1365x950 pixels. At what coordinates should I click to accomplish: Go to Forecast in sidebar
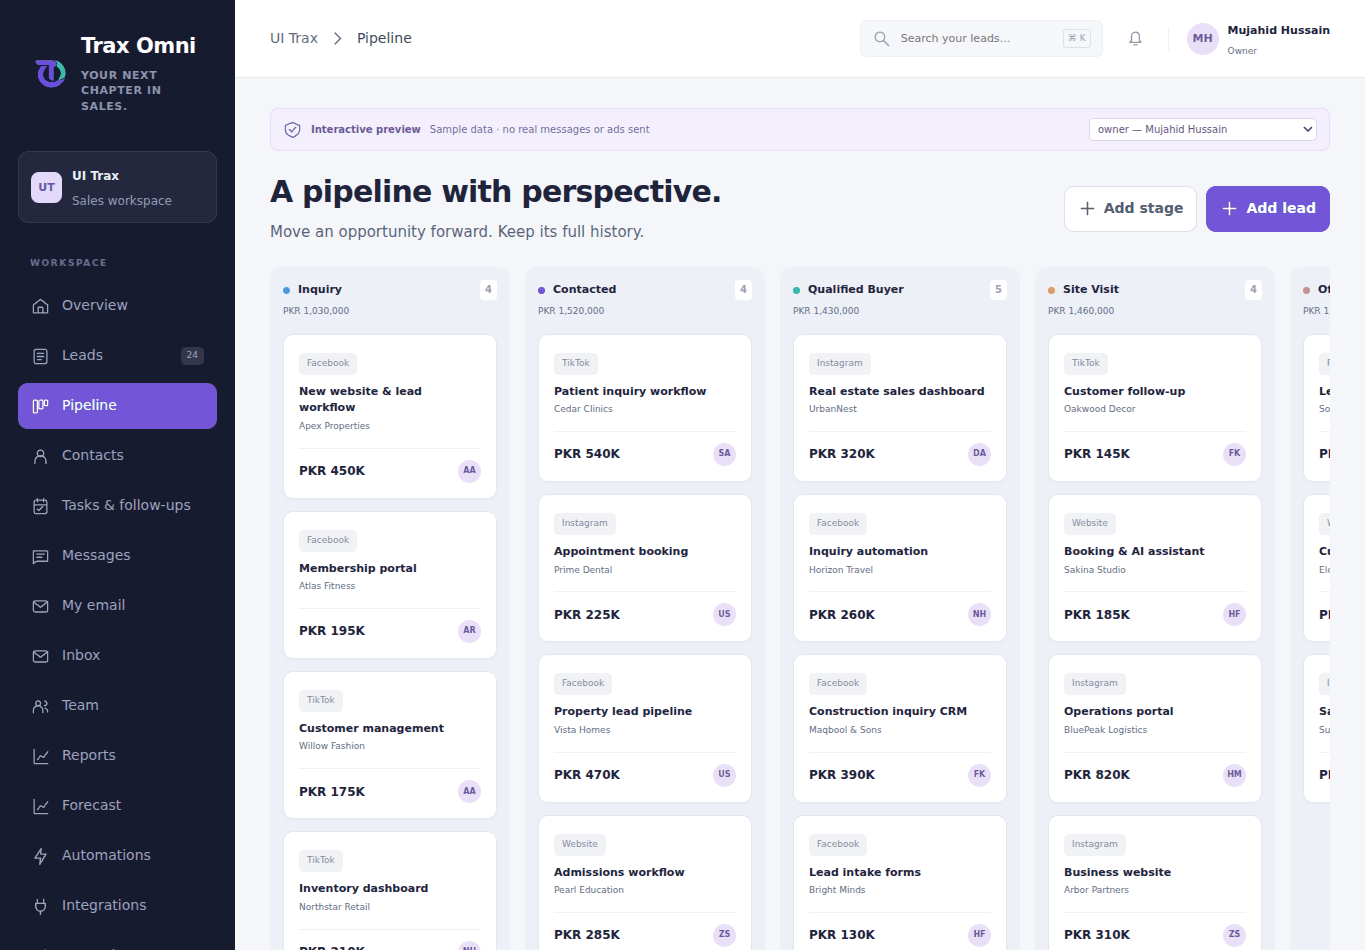pyautogui.click(x=117, y=806)
